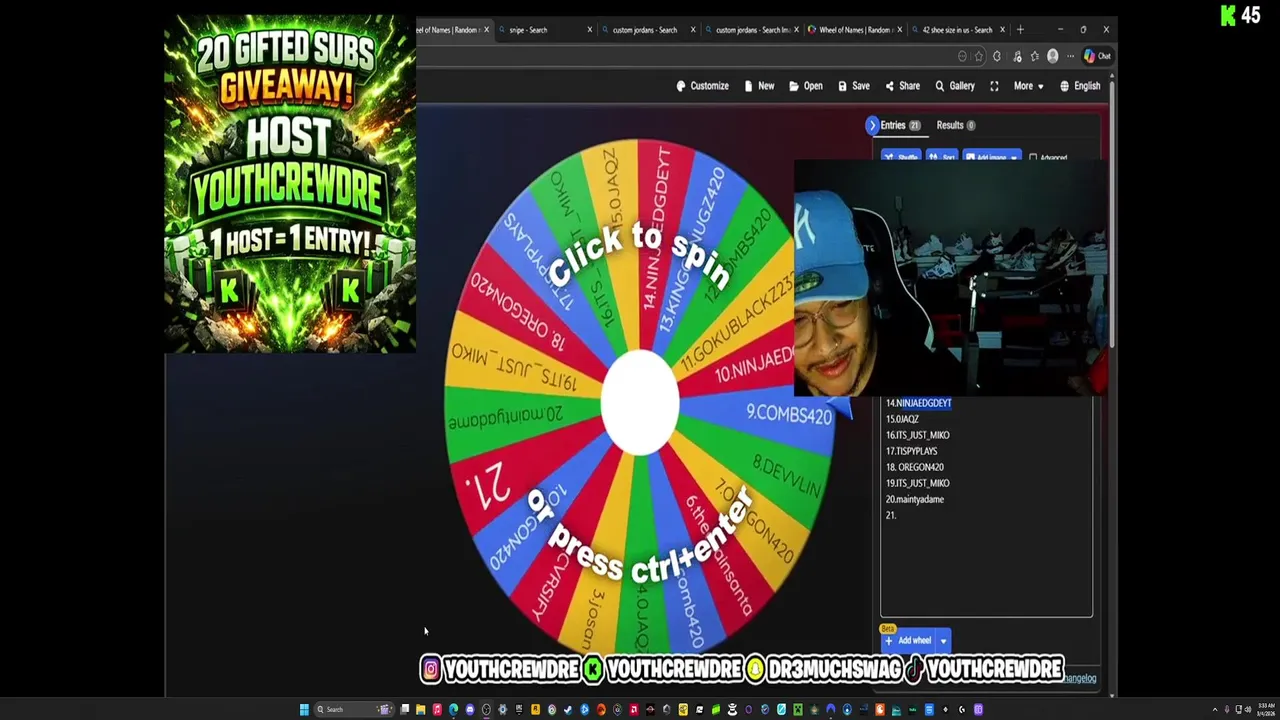Screen dimensions: 1280x720
Task: Open the Gallery search
Action: click(x=955, y=86)
